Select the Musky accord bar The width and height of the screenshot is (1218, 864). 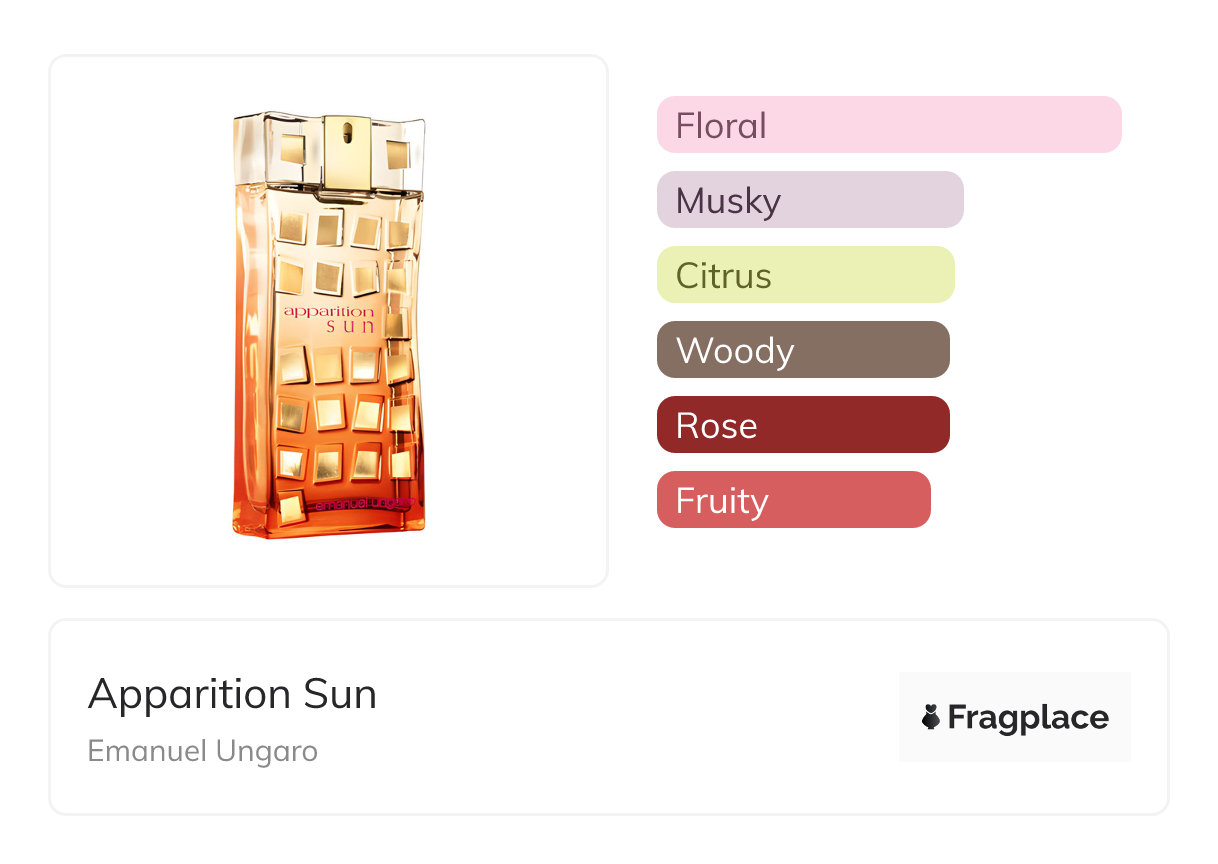[809, 200]
